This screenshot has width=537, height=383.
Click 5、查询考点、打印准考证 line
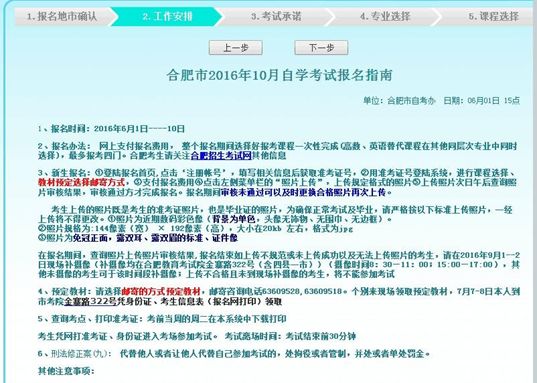tap(162, 319)
